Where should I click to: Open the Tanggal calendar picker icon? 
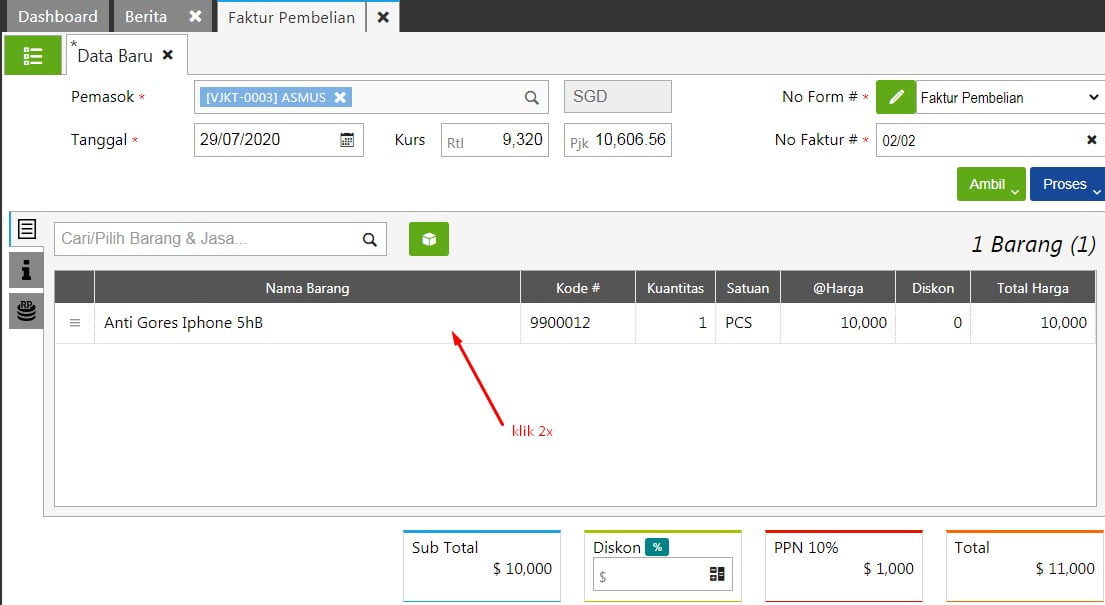[347, 140]
